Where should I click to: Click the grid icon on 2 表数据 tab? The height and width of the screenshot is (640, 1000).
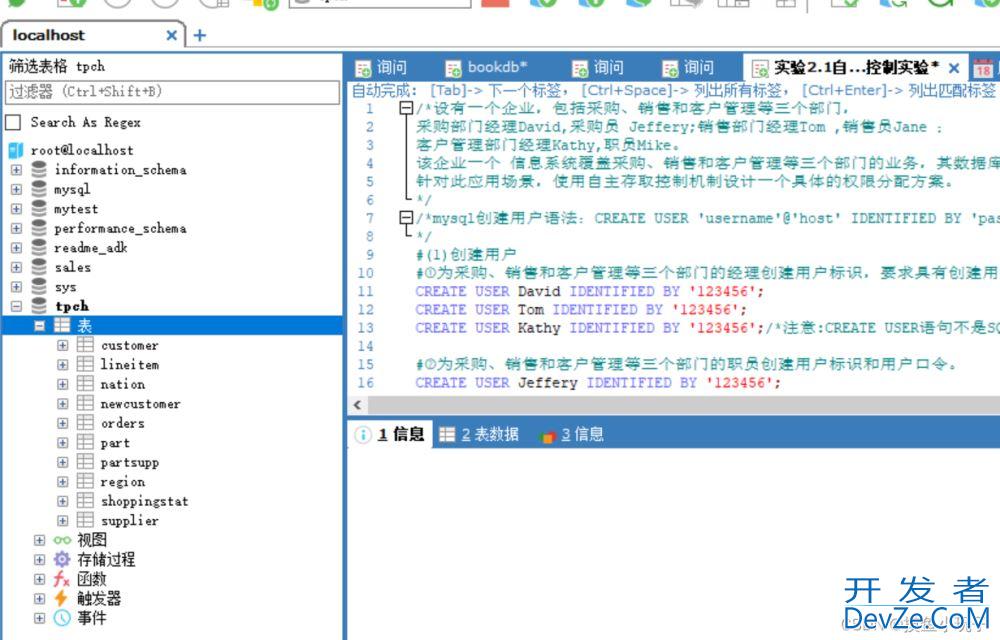click(447, 435)
